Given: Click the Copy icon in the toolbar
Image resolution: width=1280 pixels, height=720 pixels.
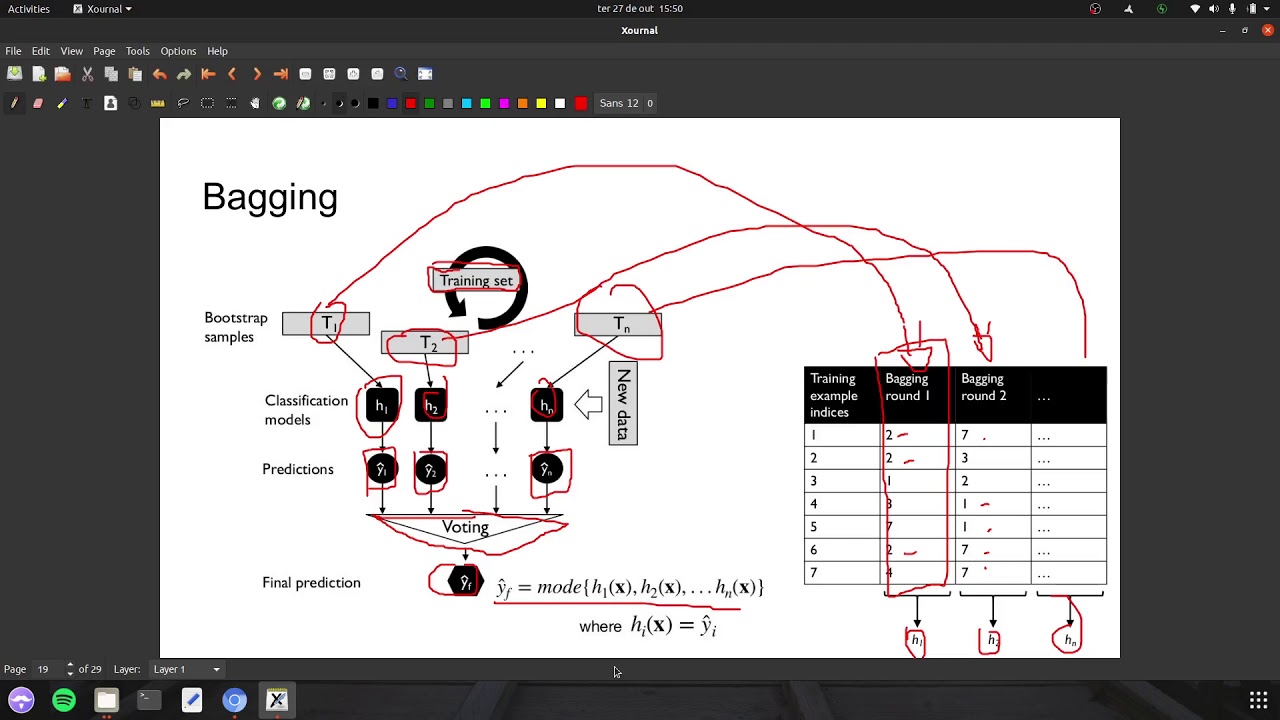Looking at the screenshot, I should pos(111,74).
